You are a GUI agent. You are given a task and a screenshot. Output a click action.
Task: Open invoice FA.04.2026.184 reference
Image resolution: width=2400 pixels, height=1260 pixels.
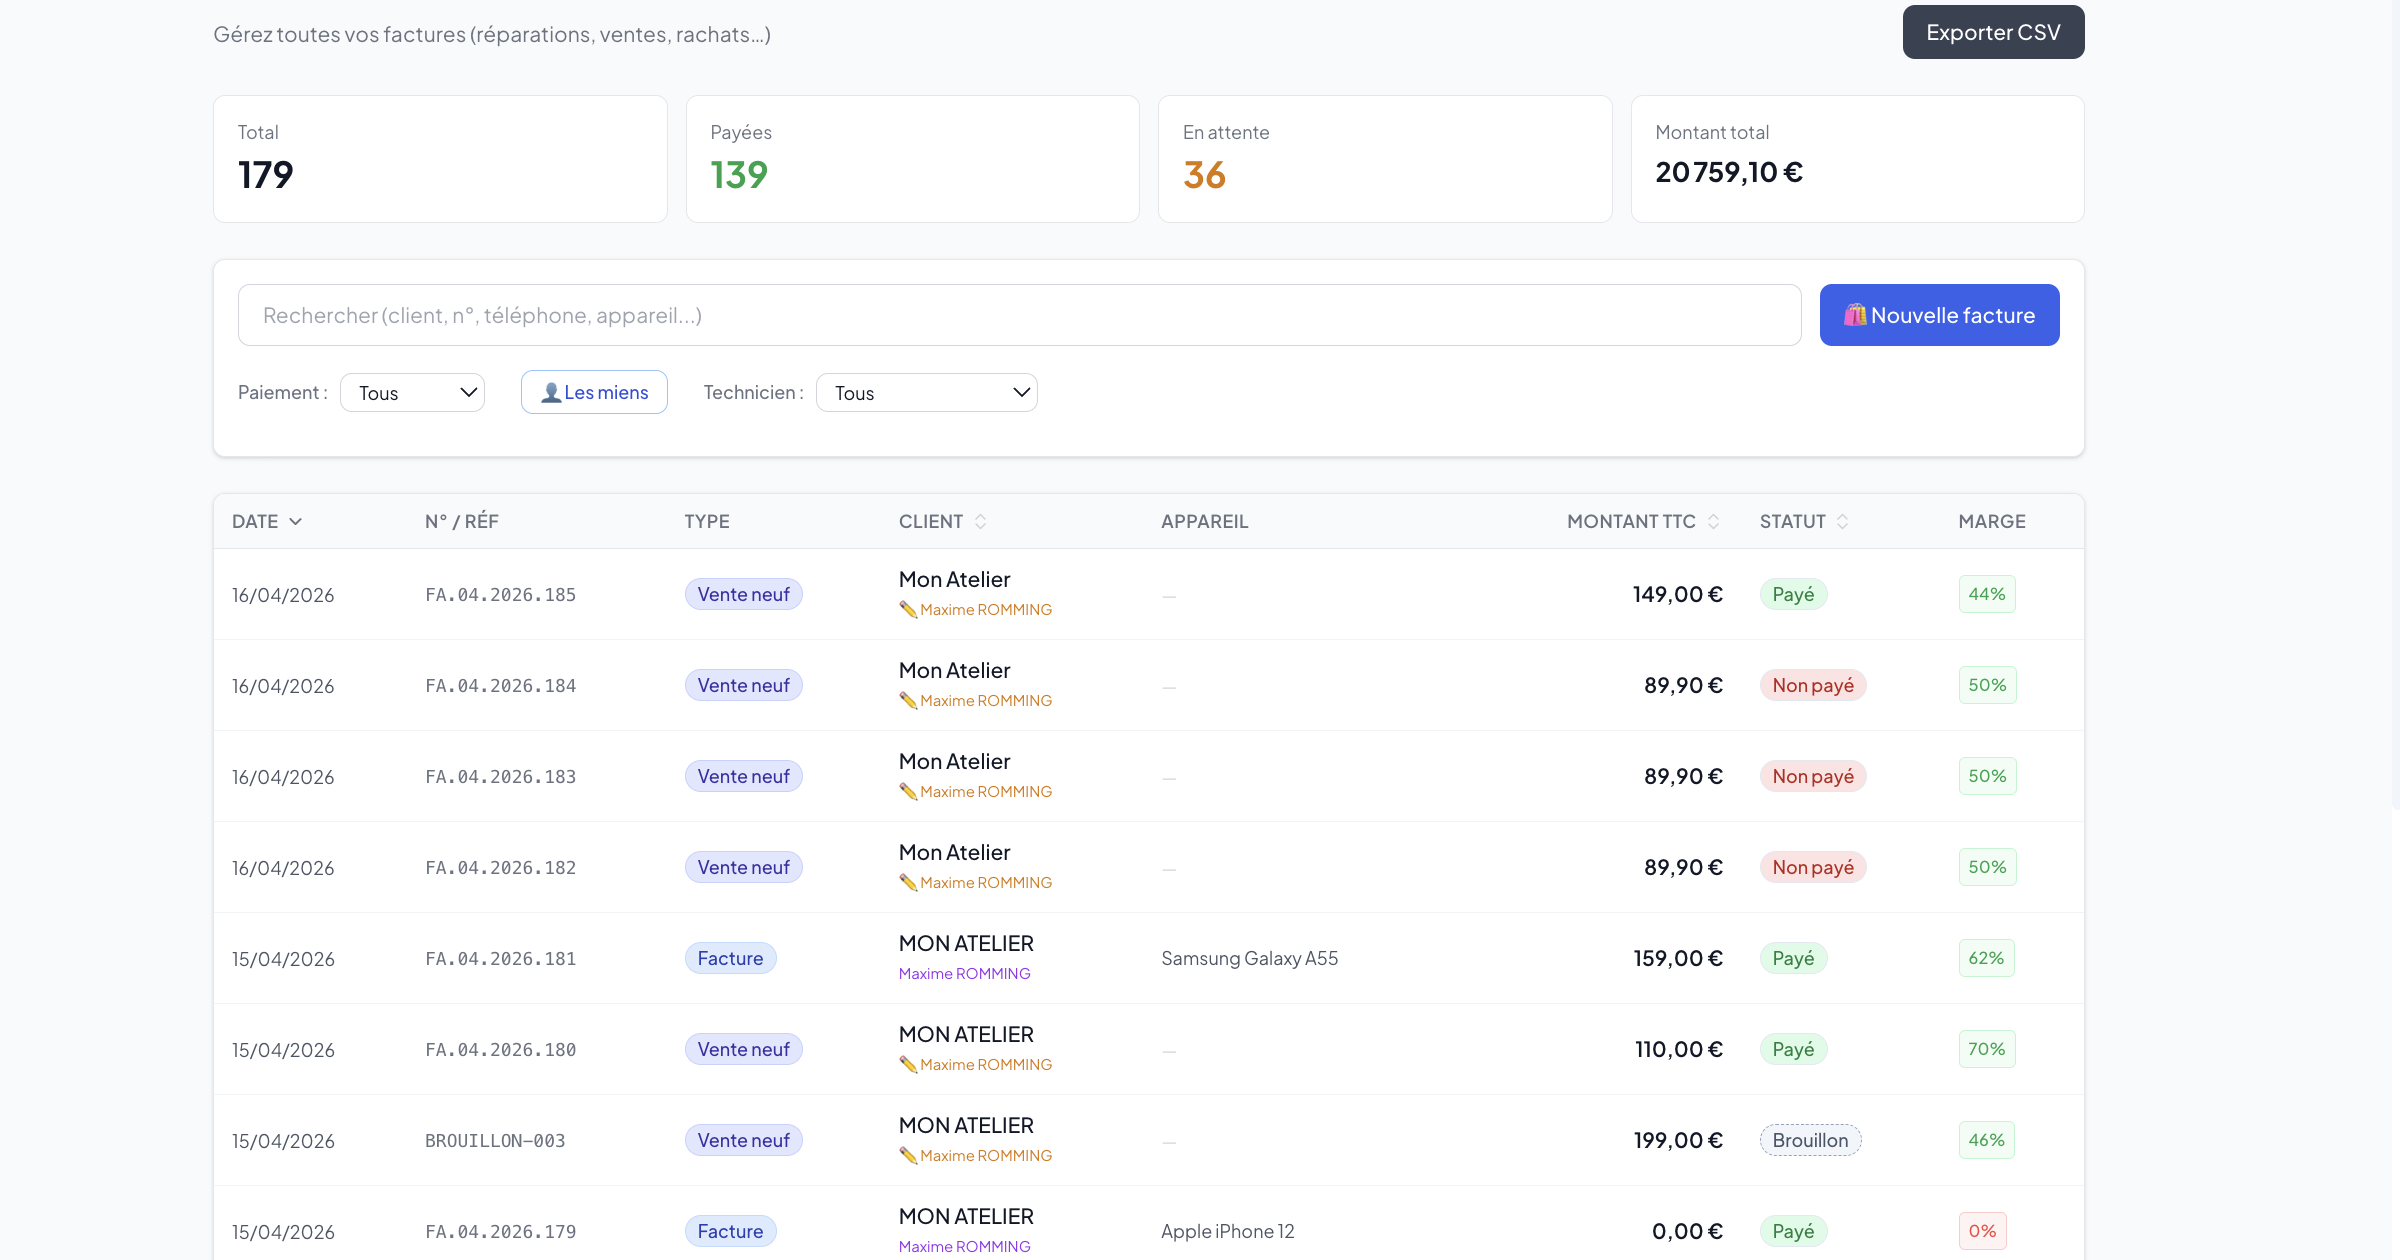click(500, 685)
